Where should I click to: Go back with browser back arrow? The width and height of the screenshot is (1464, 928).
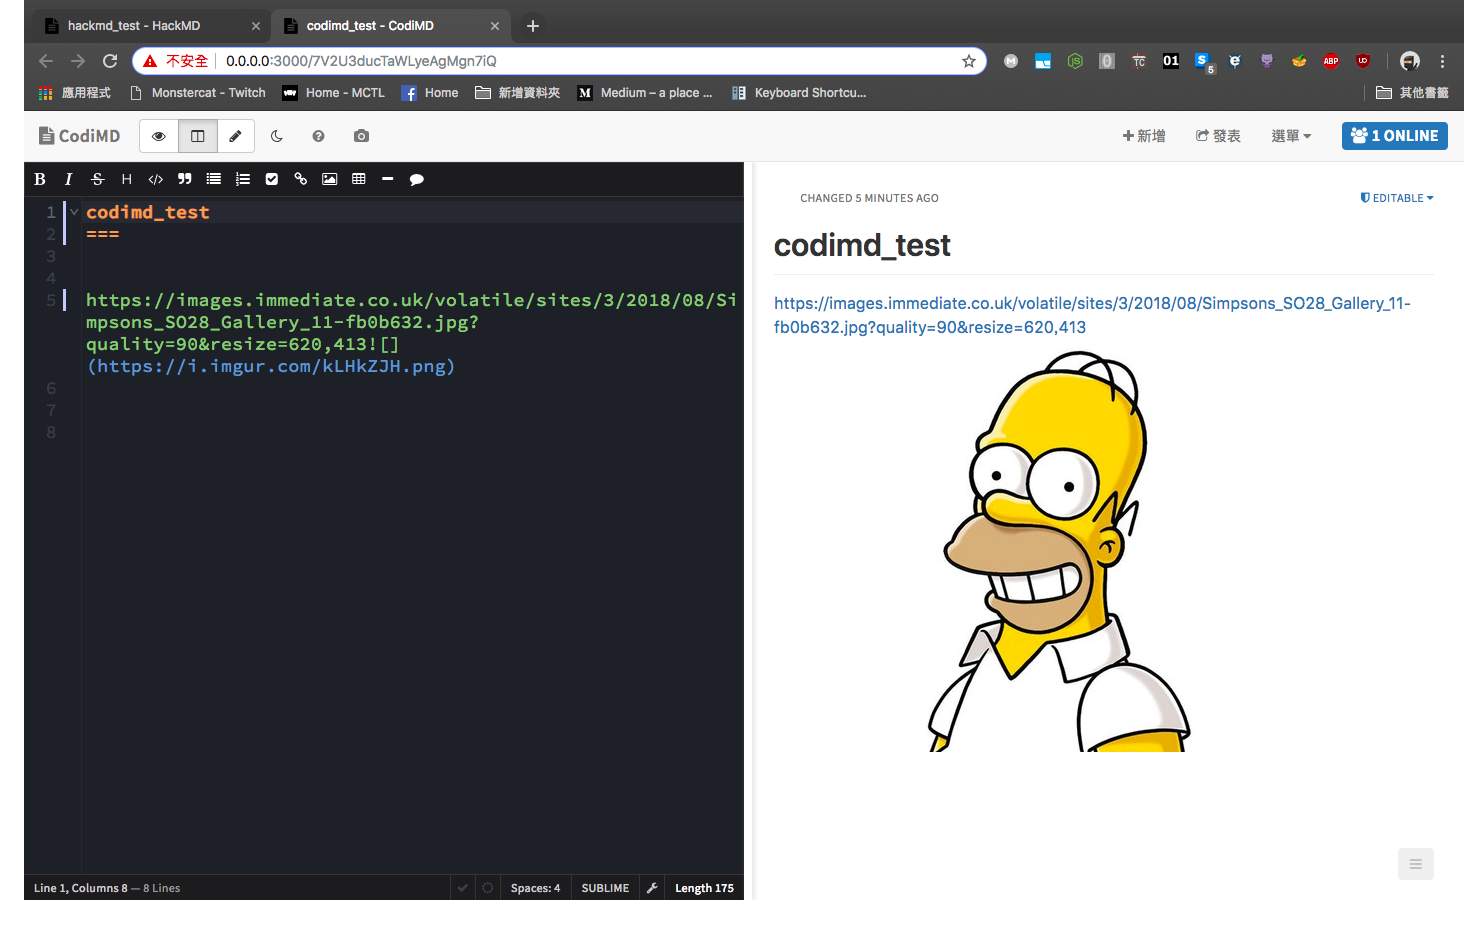46,61
